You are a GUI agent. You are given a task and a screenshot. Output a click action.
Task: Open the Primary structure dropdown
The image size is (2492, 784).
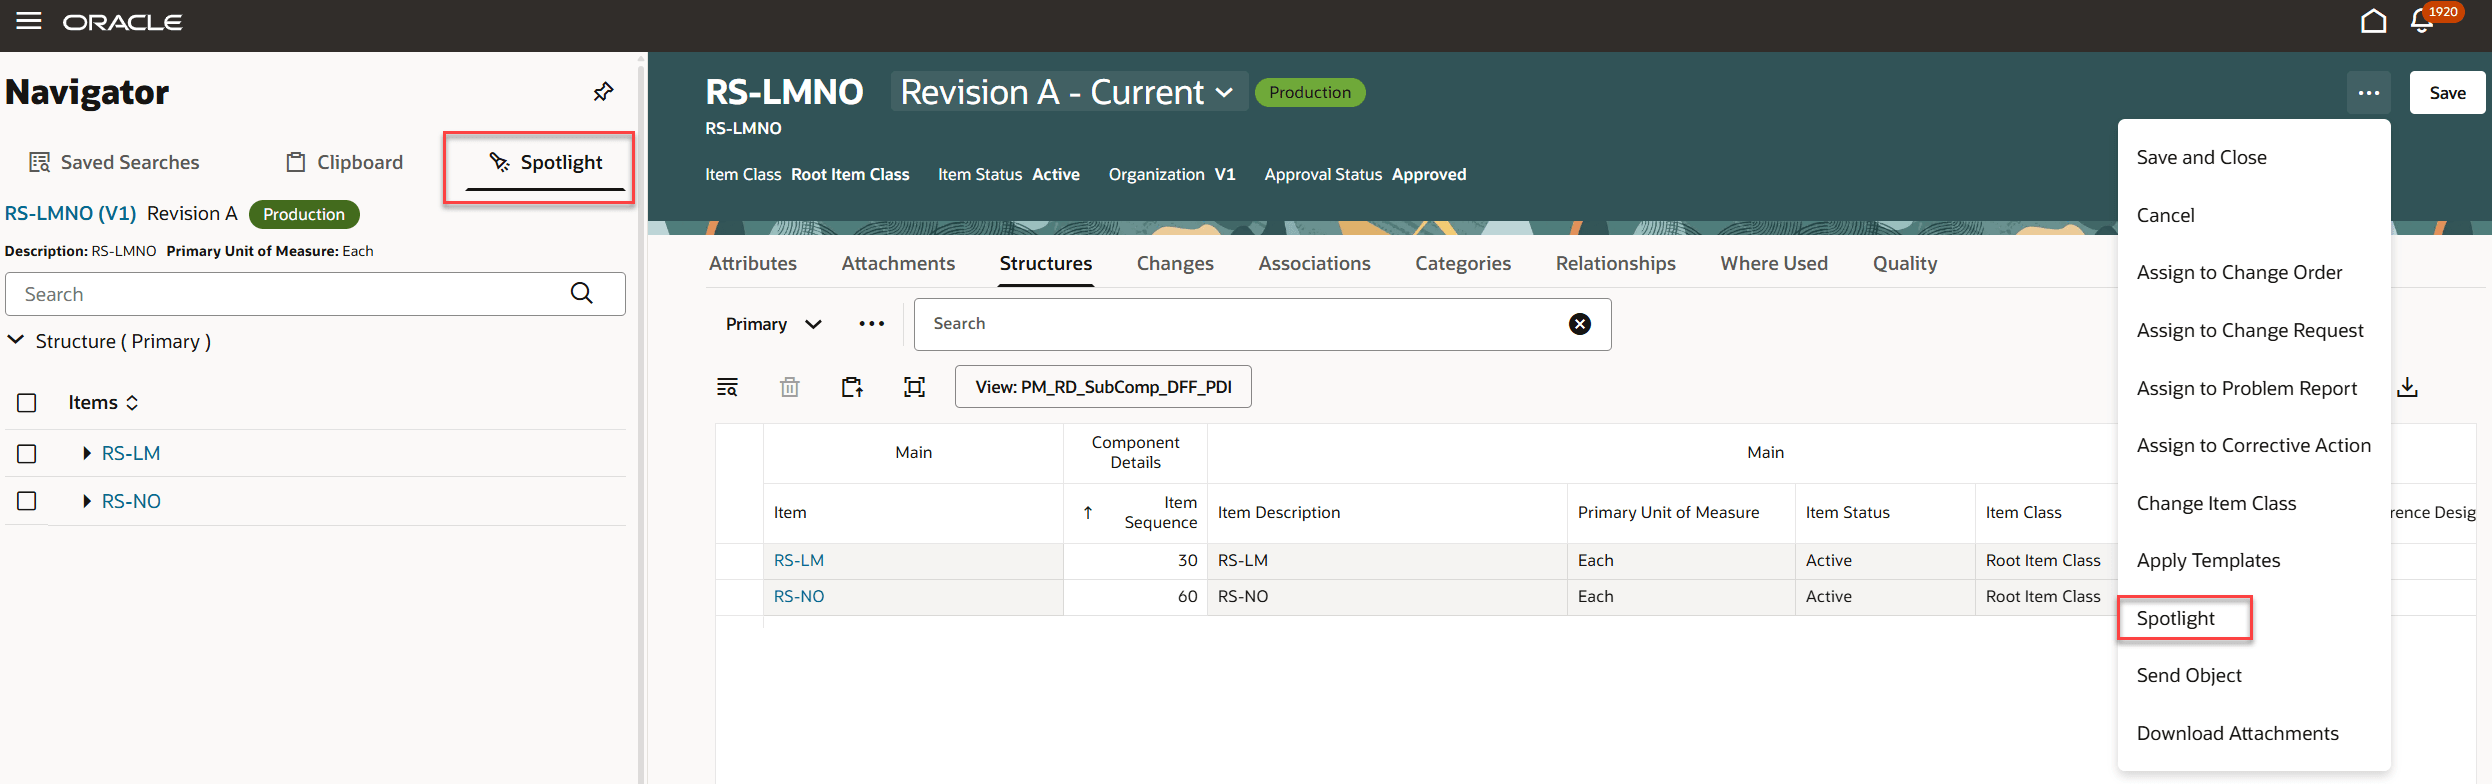coord(774,324)
